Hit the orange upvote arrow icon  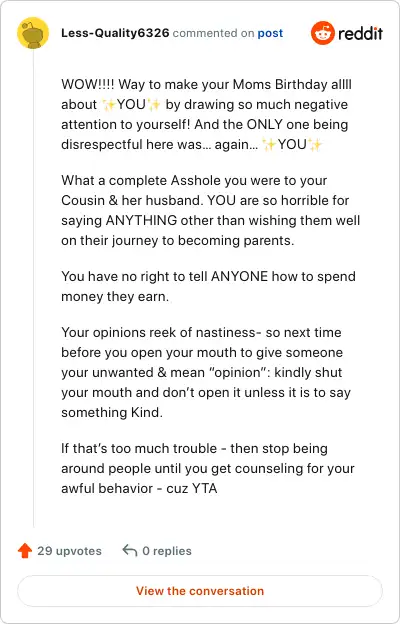pyautogui.click(x=25, y=551)
